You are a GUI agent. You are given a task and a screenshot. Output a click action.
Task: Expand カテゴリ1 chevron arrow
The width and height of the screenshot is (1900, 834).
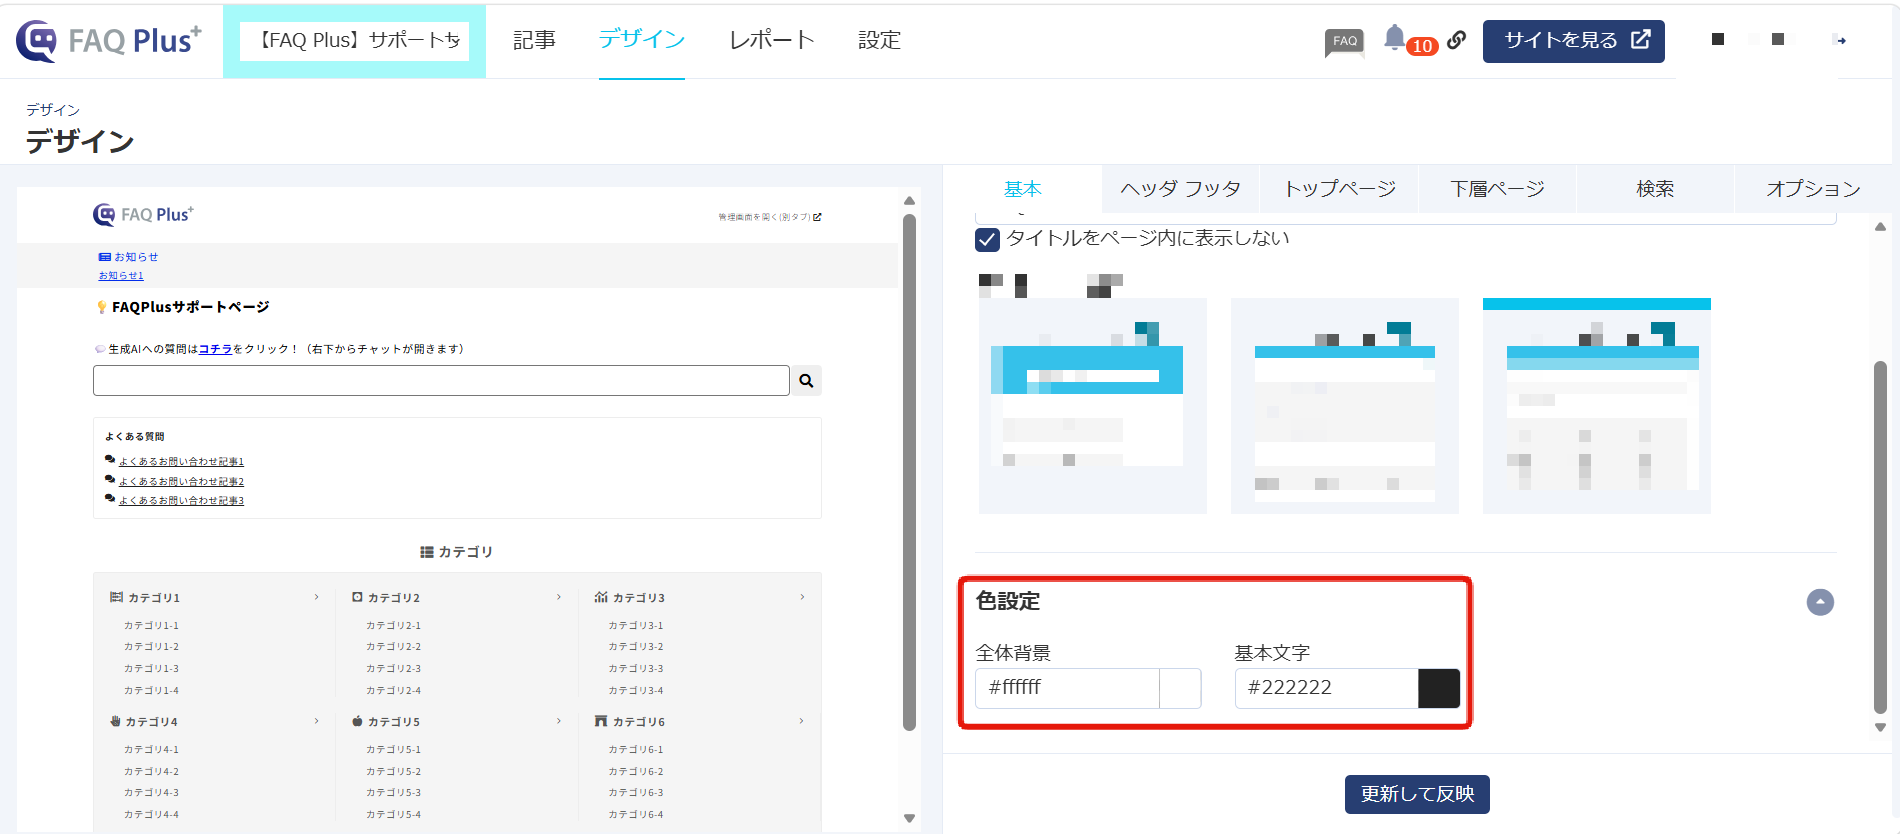coord(316,597)
